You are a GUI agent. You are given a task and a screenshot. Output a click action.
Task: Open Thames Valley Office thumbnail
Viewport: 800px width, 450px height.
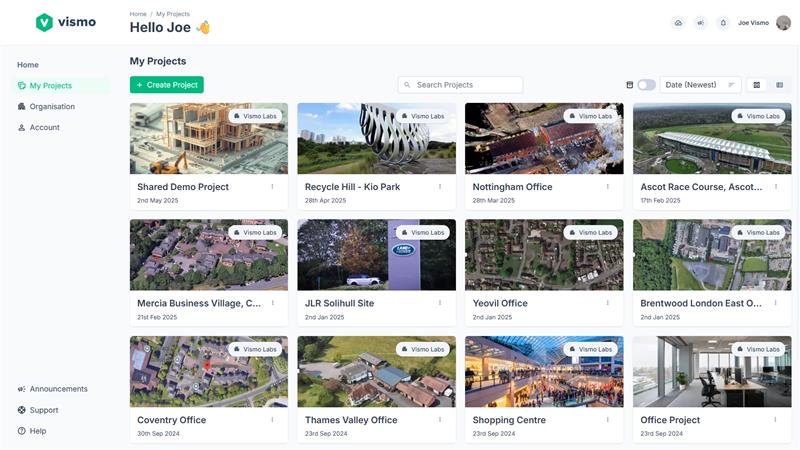click(x=377, y=371)
